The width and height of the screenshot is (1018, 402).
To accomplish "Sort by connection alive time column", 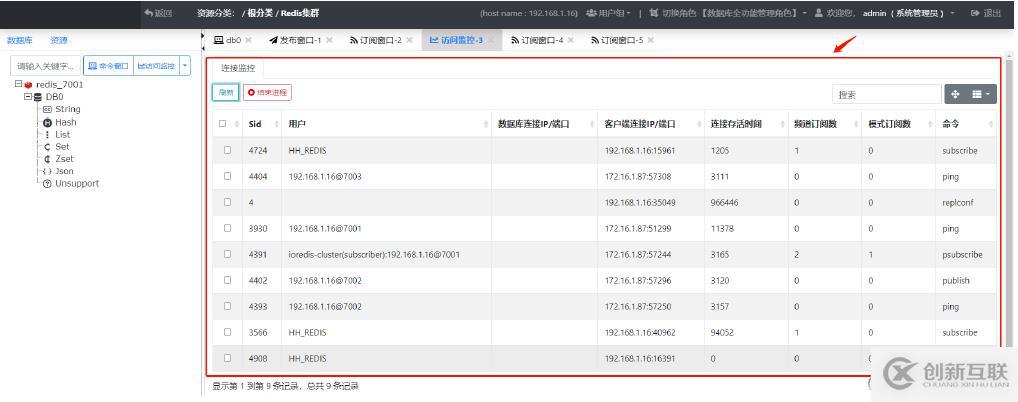I will 745,123.
